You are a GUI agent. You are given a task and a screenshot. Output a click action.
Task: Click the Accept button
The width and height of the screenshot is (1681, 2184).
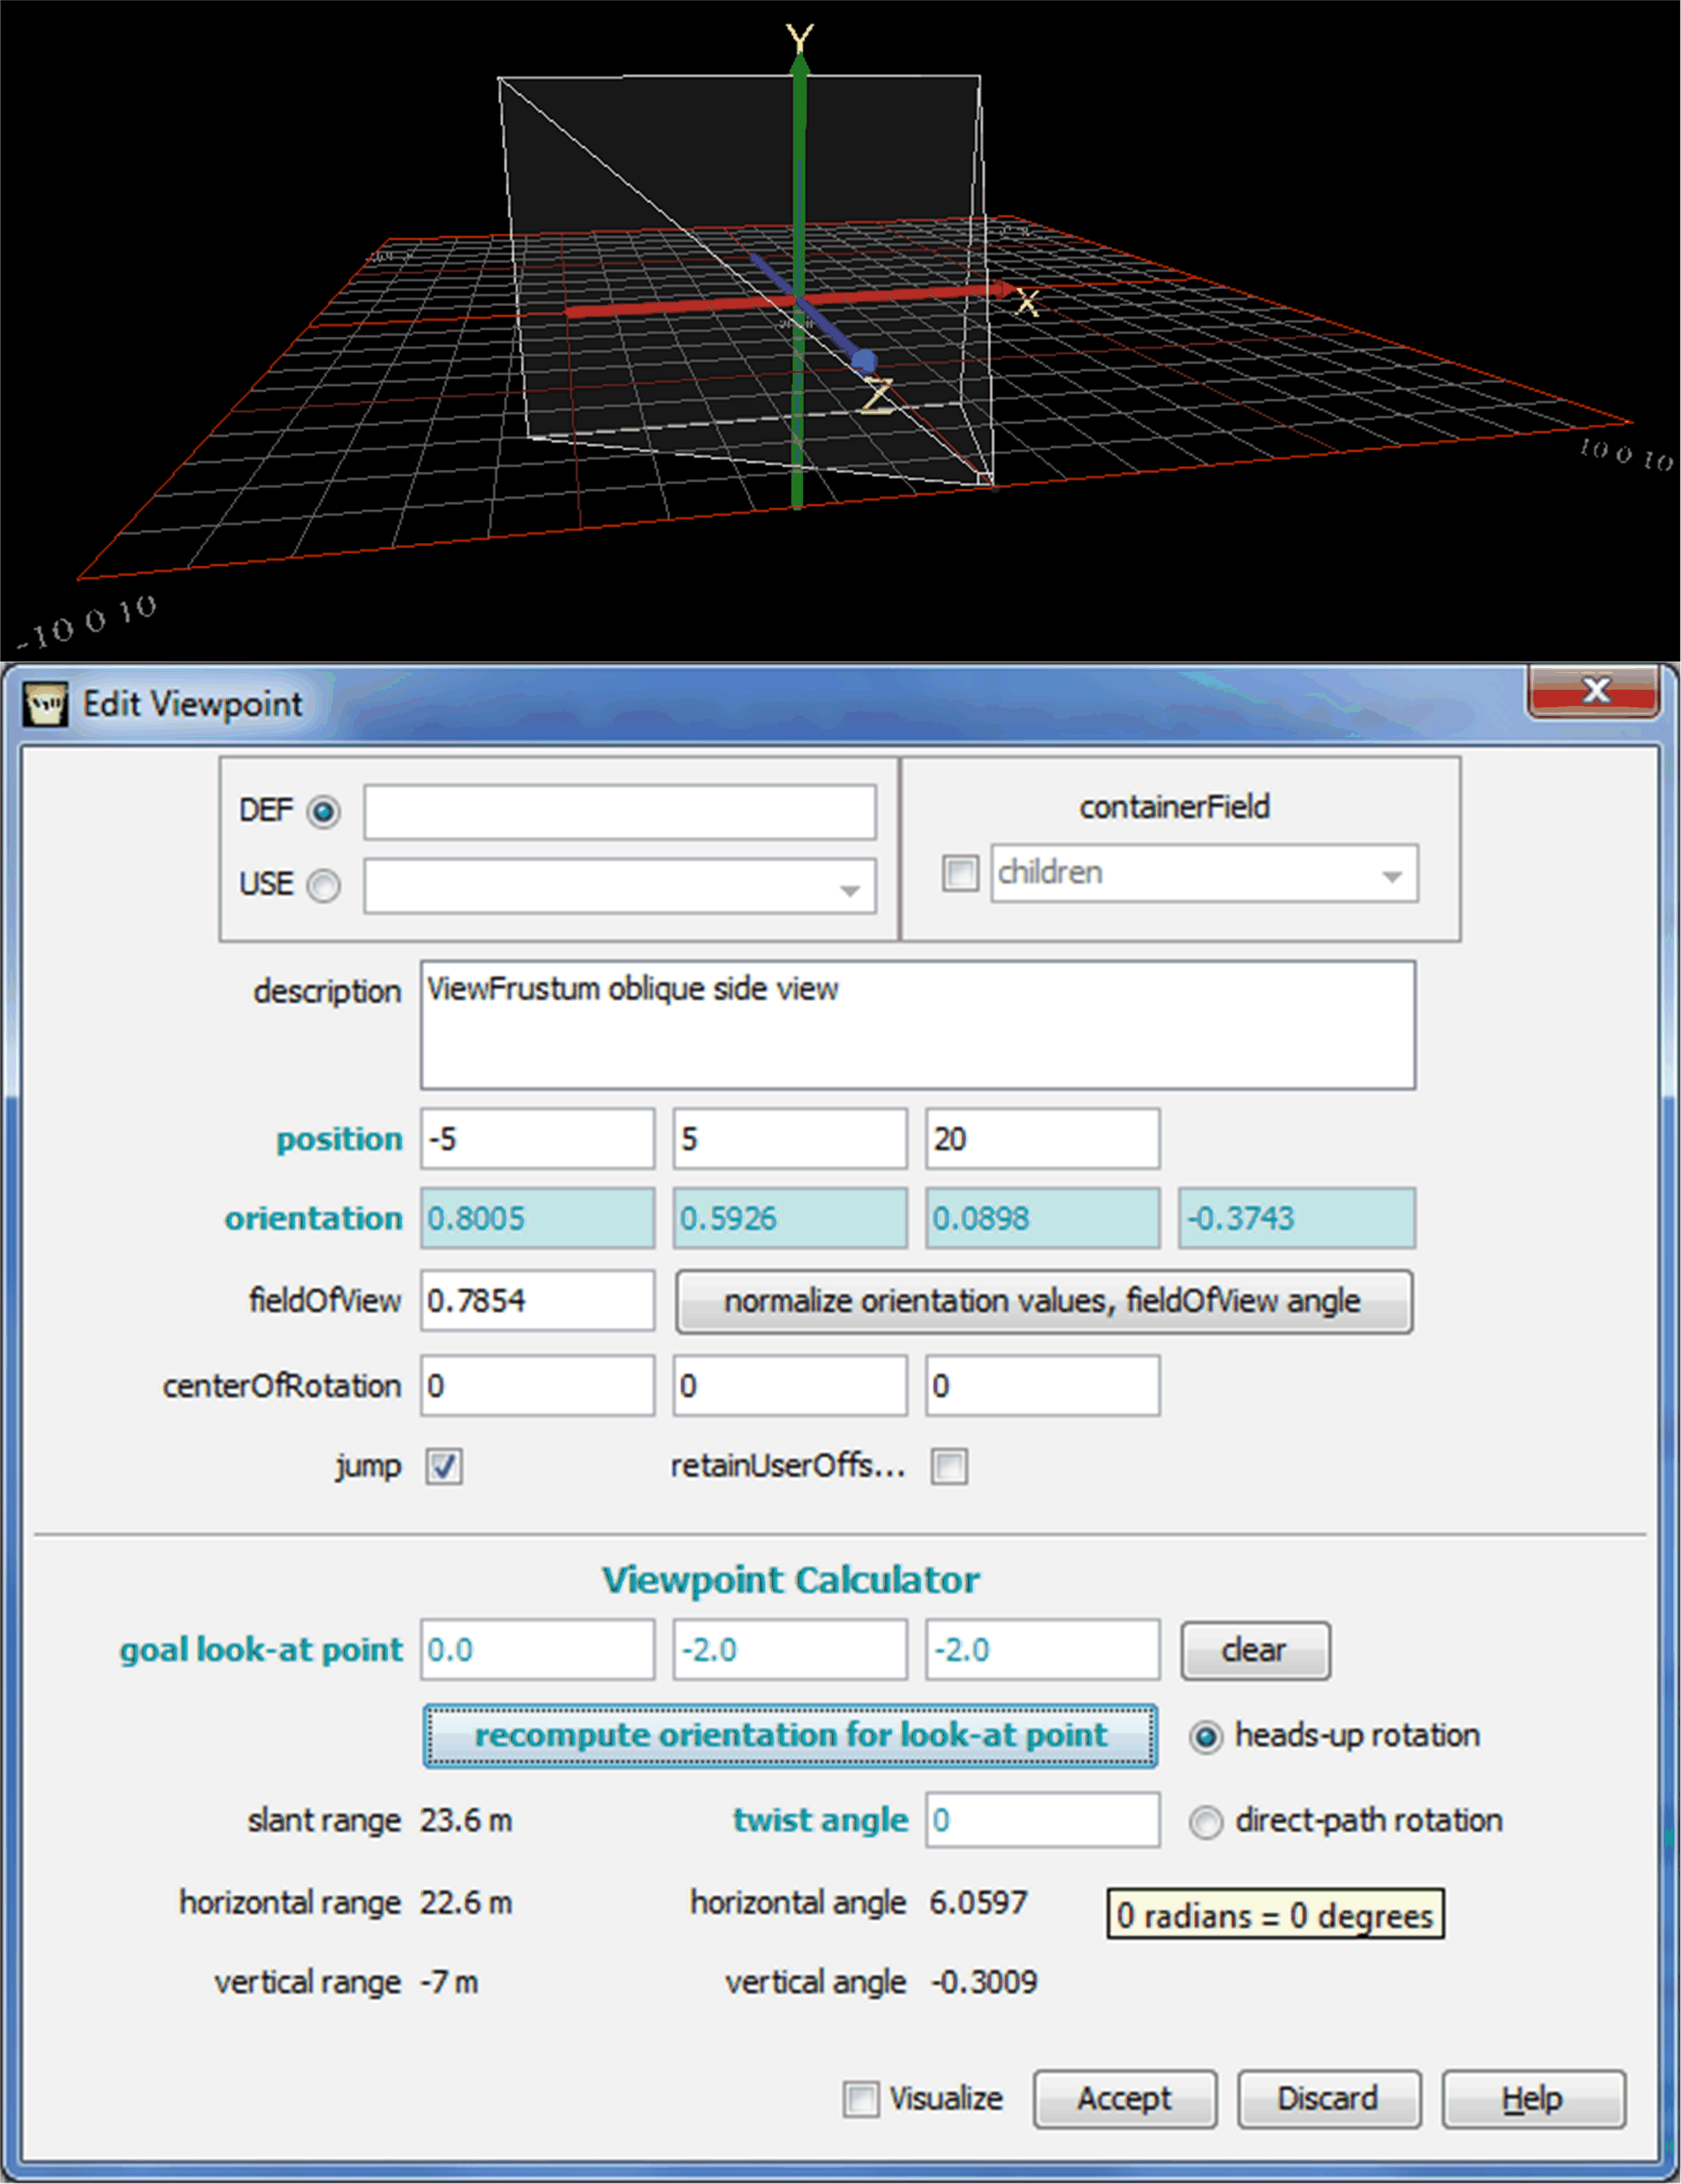pos(1124,2099)
